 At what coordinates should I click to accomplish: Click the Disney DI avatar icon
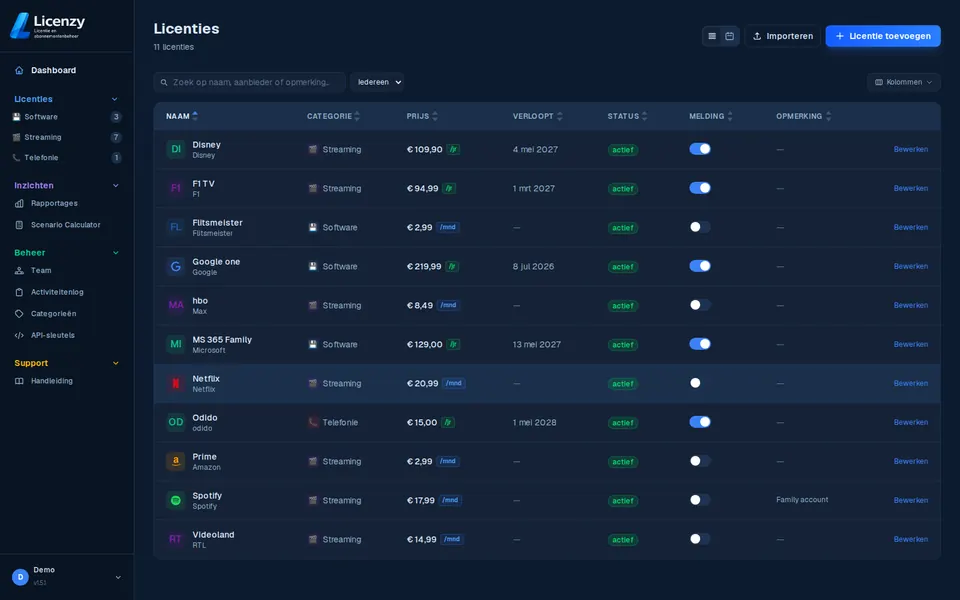click(x=176, y=149)
